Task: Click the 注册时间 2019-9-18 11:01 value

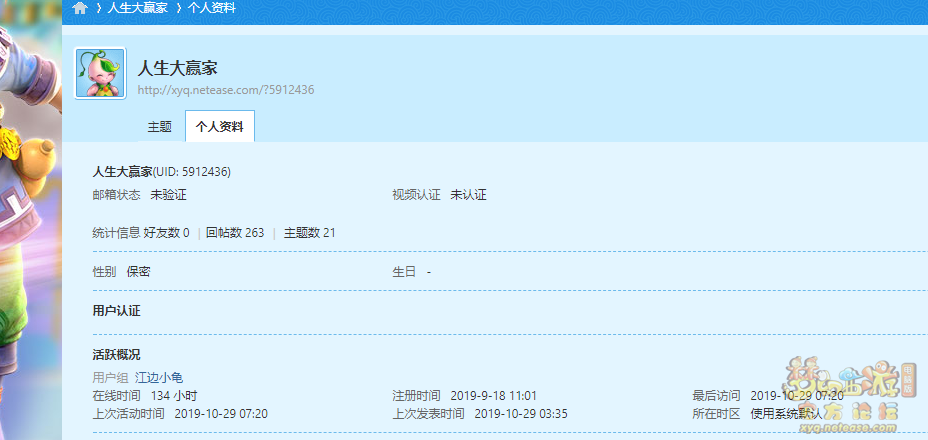Action: 493,395
